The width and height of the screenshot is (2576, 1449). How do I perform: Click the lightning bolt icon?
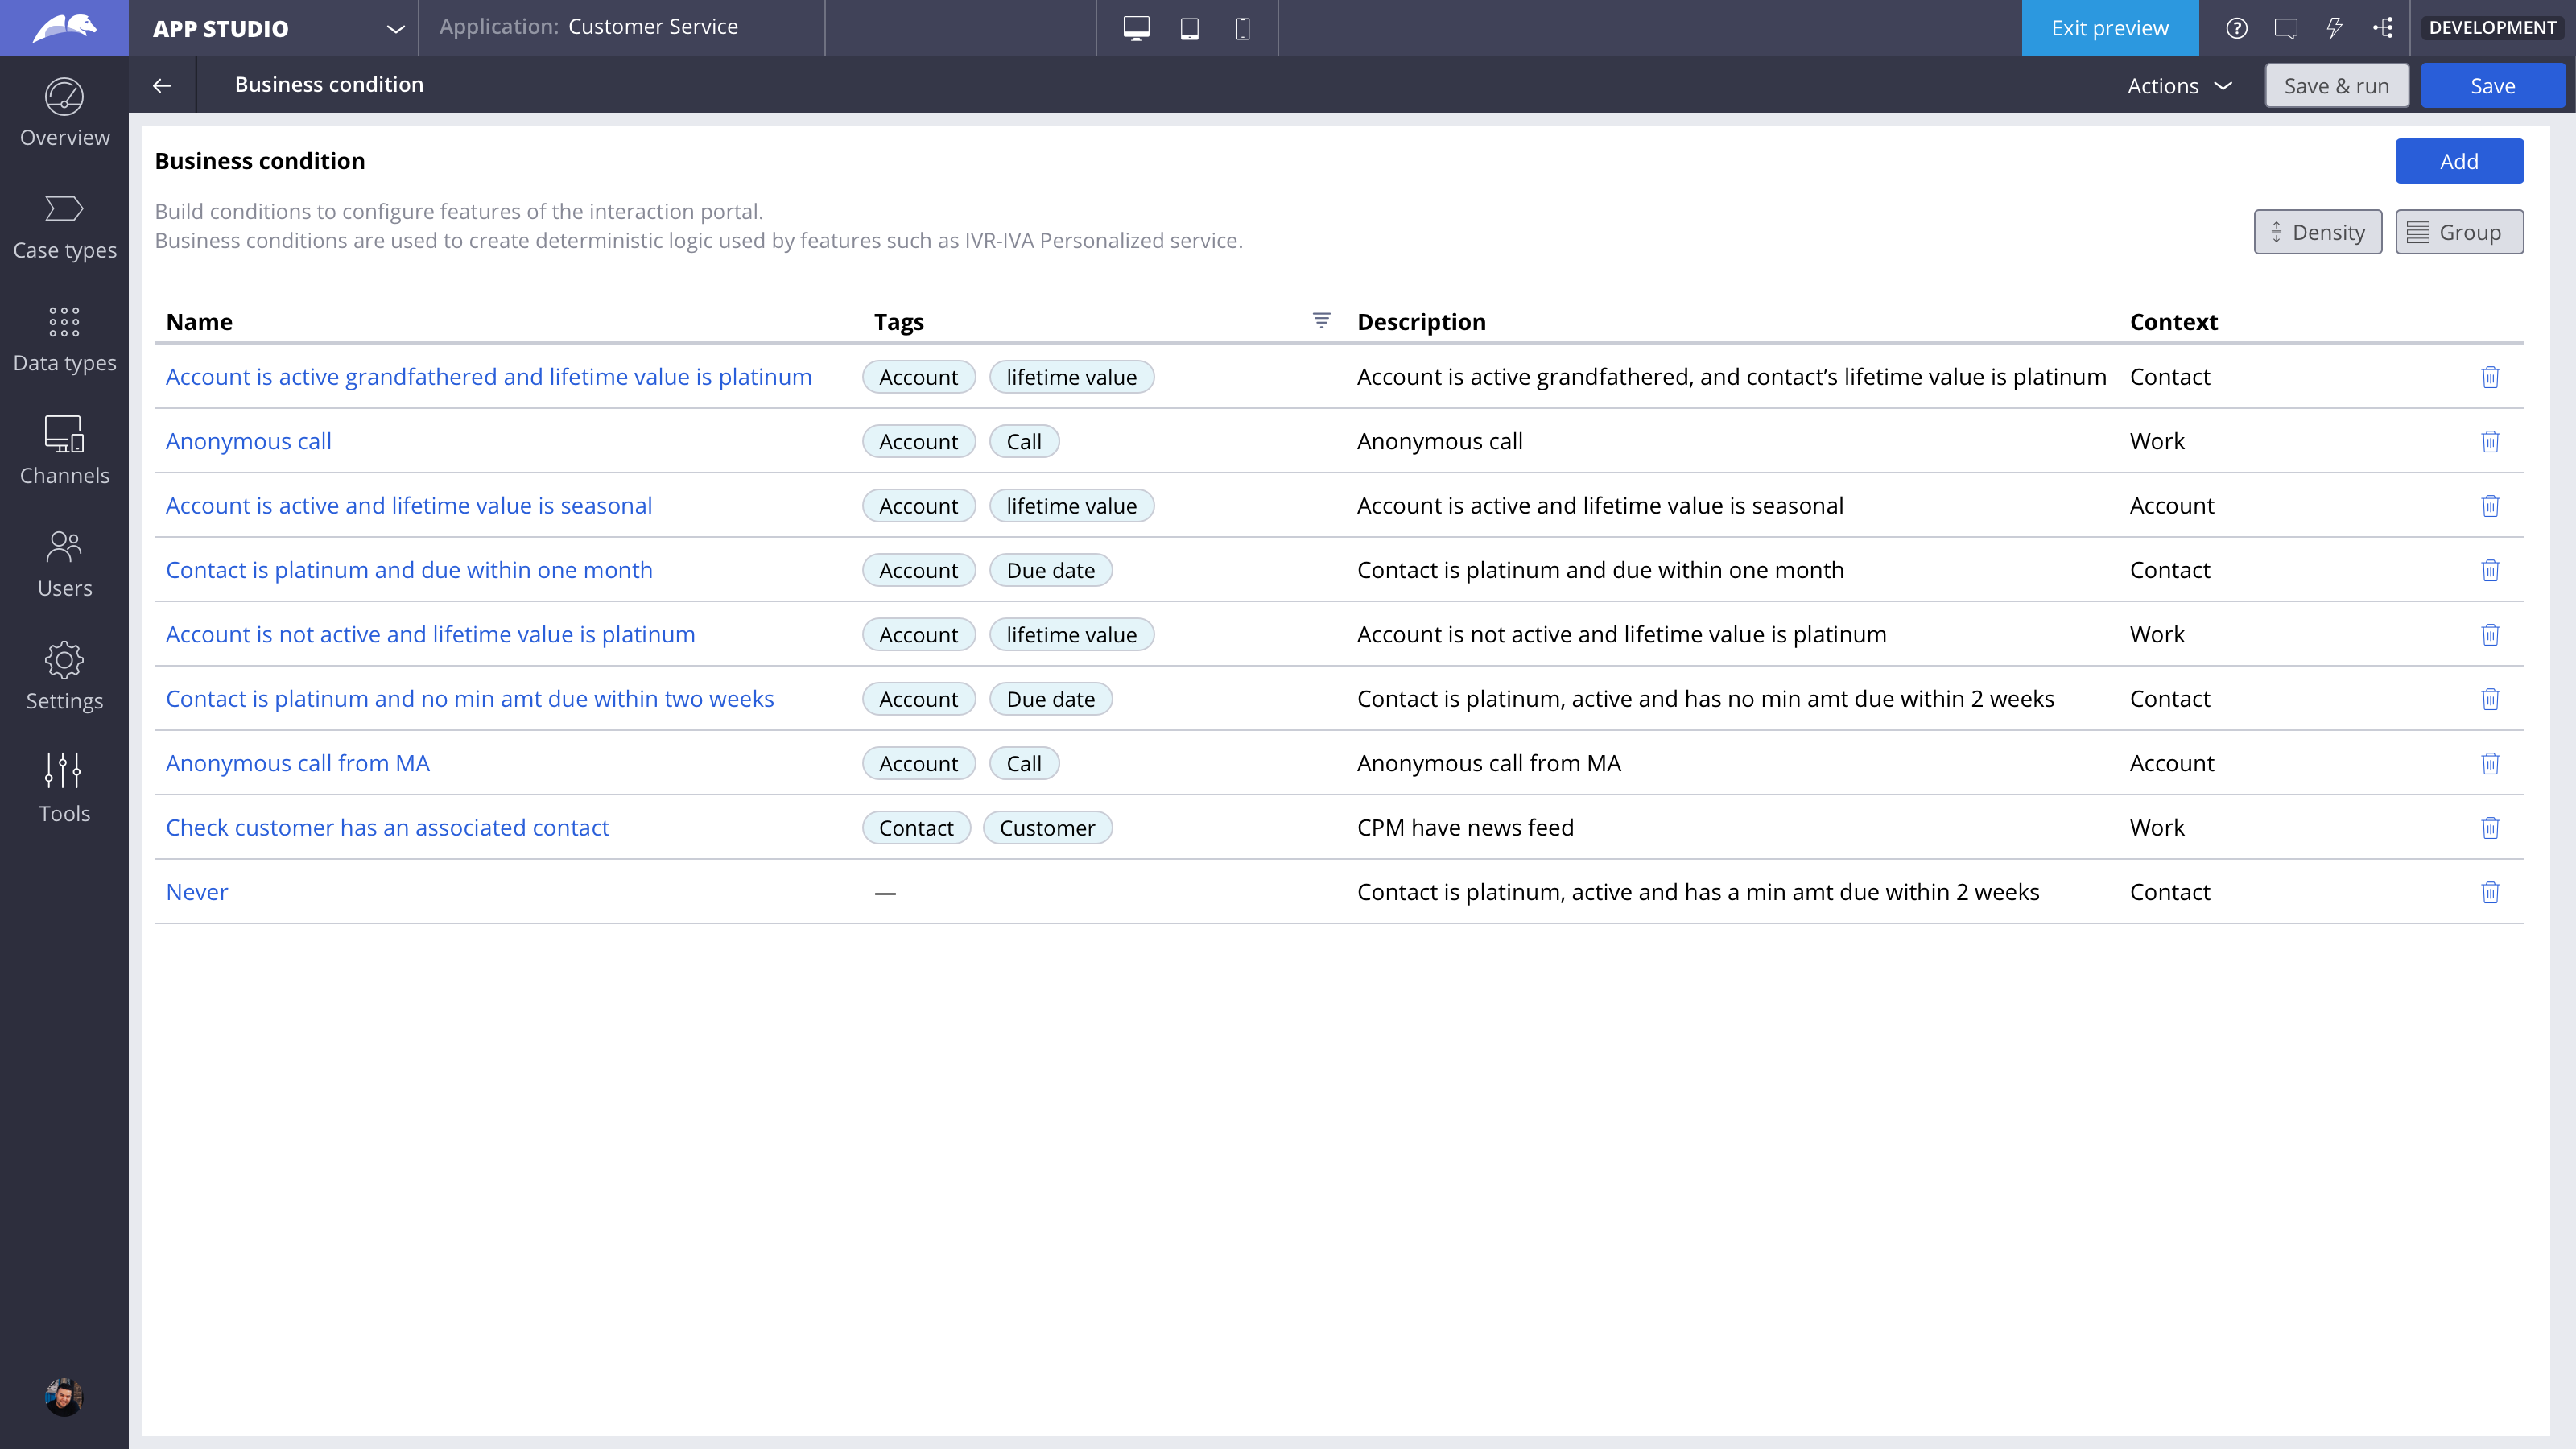click(x=2334, y=28)
